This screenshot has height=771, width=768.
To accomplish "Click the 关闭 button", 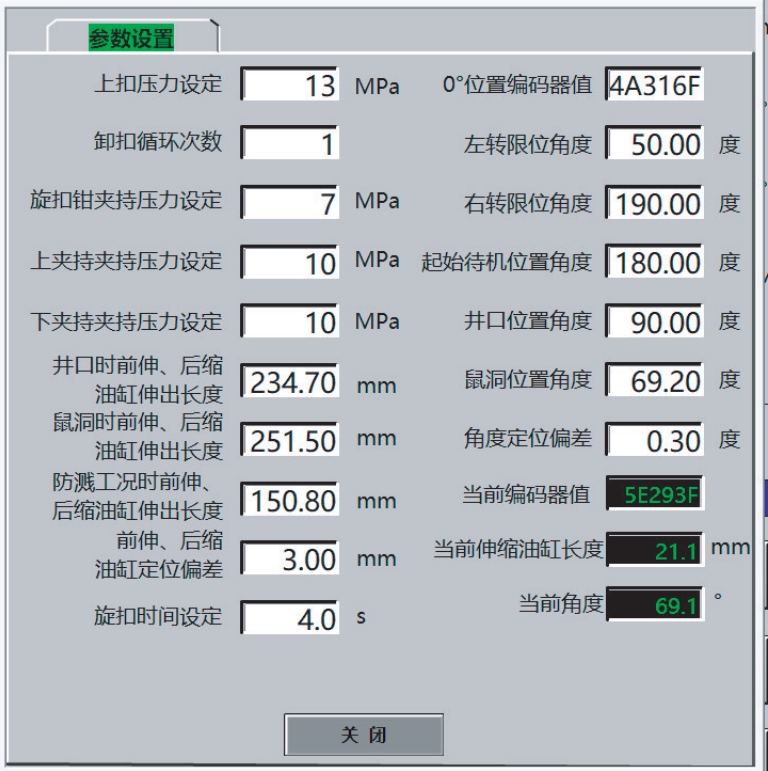I will pyautogui.click(x=364, y=735).
